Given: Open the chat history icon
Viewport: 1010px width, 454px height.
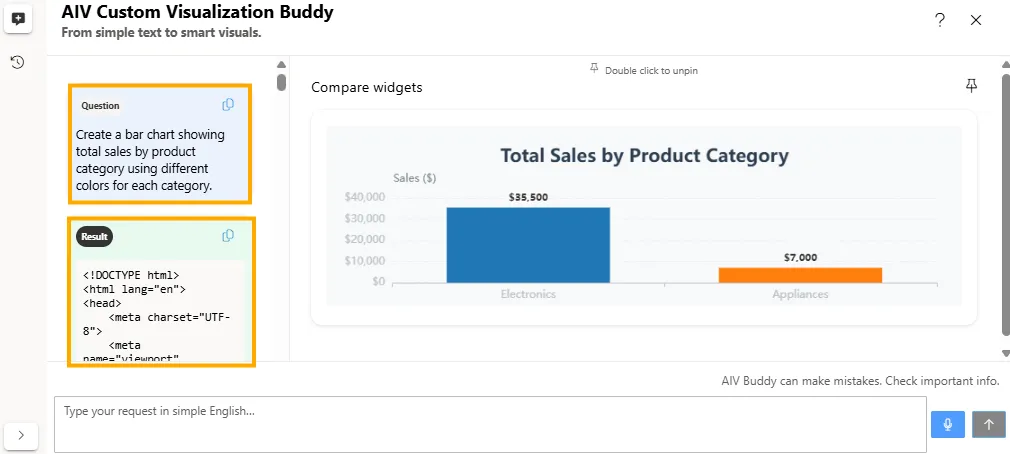Looking at the screenshot, I should click(x=18, y=62).
